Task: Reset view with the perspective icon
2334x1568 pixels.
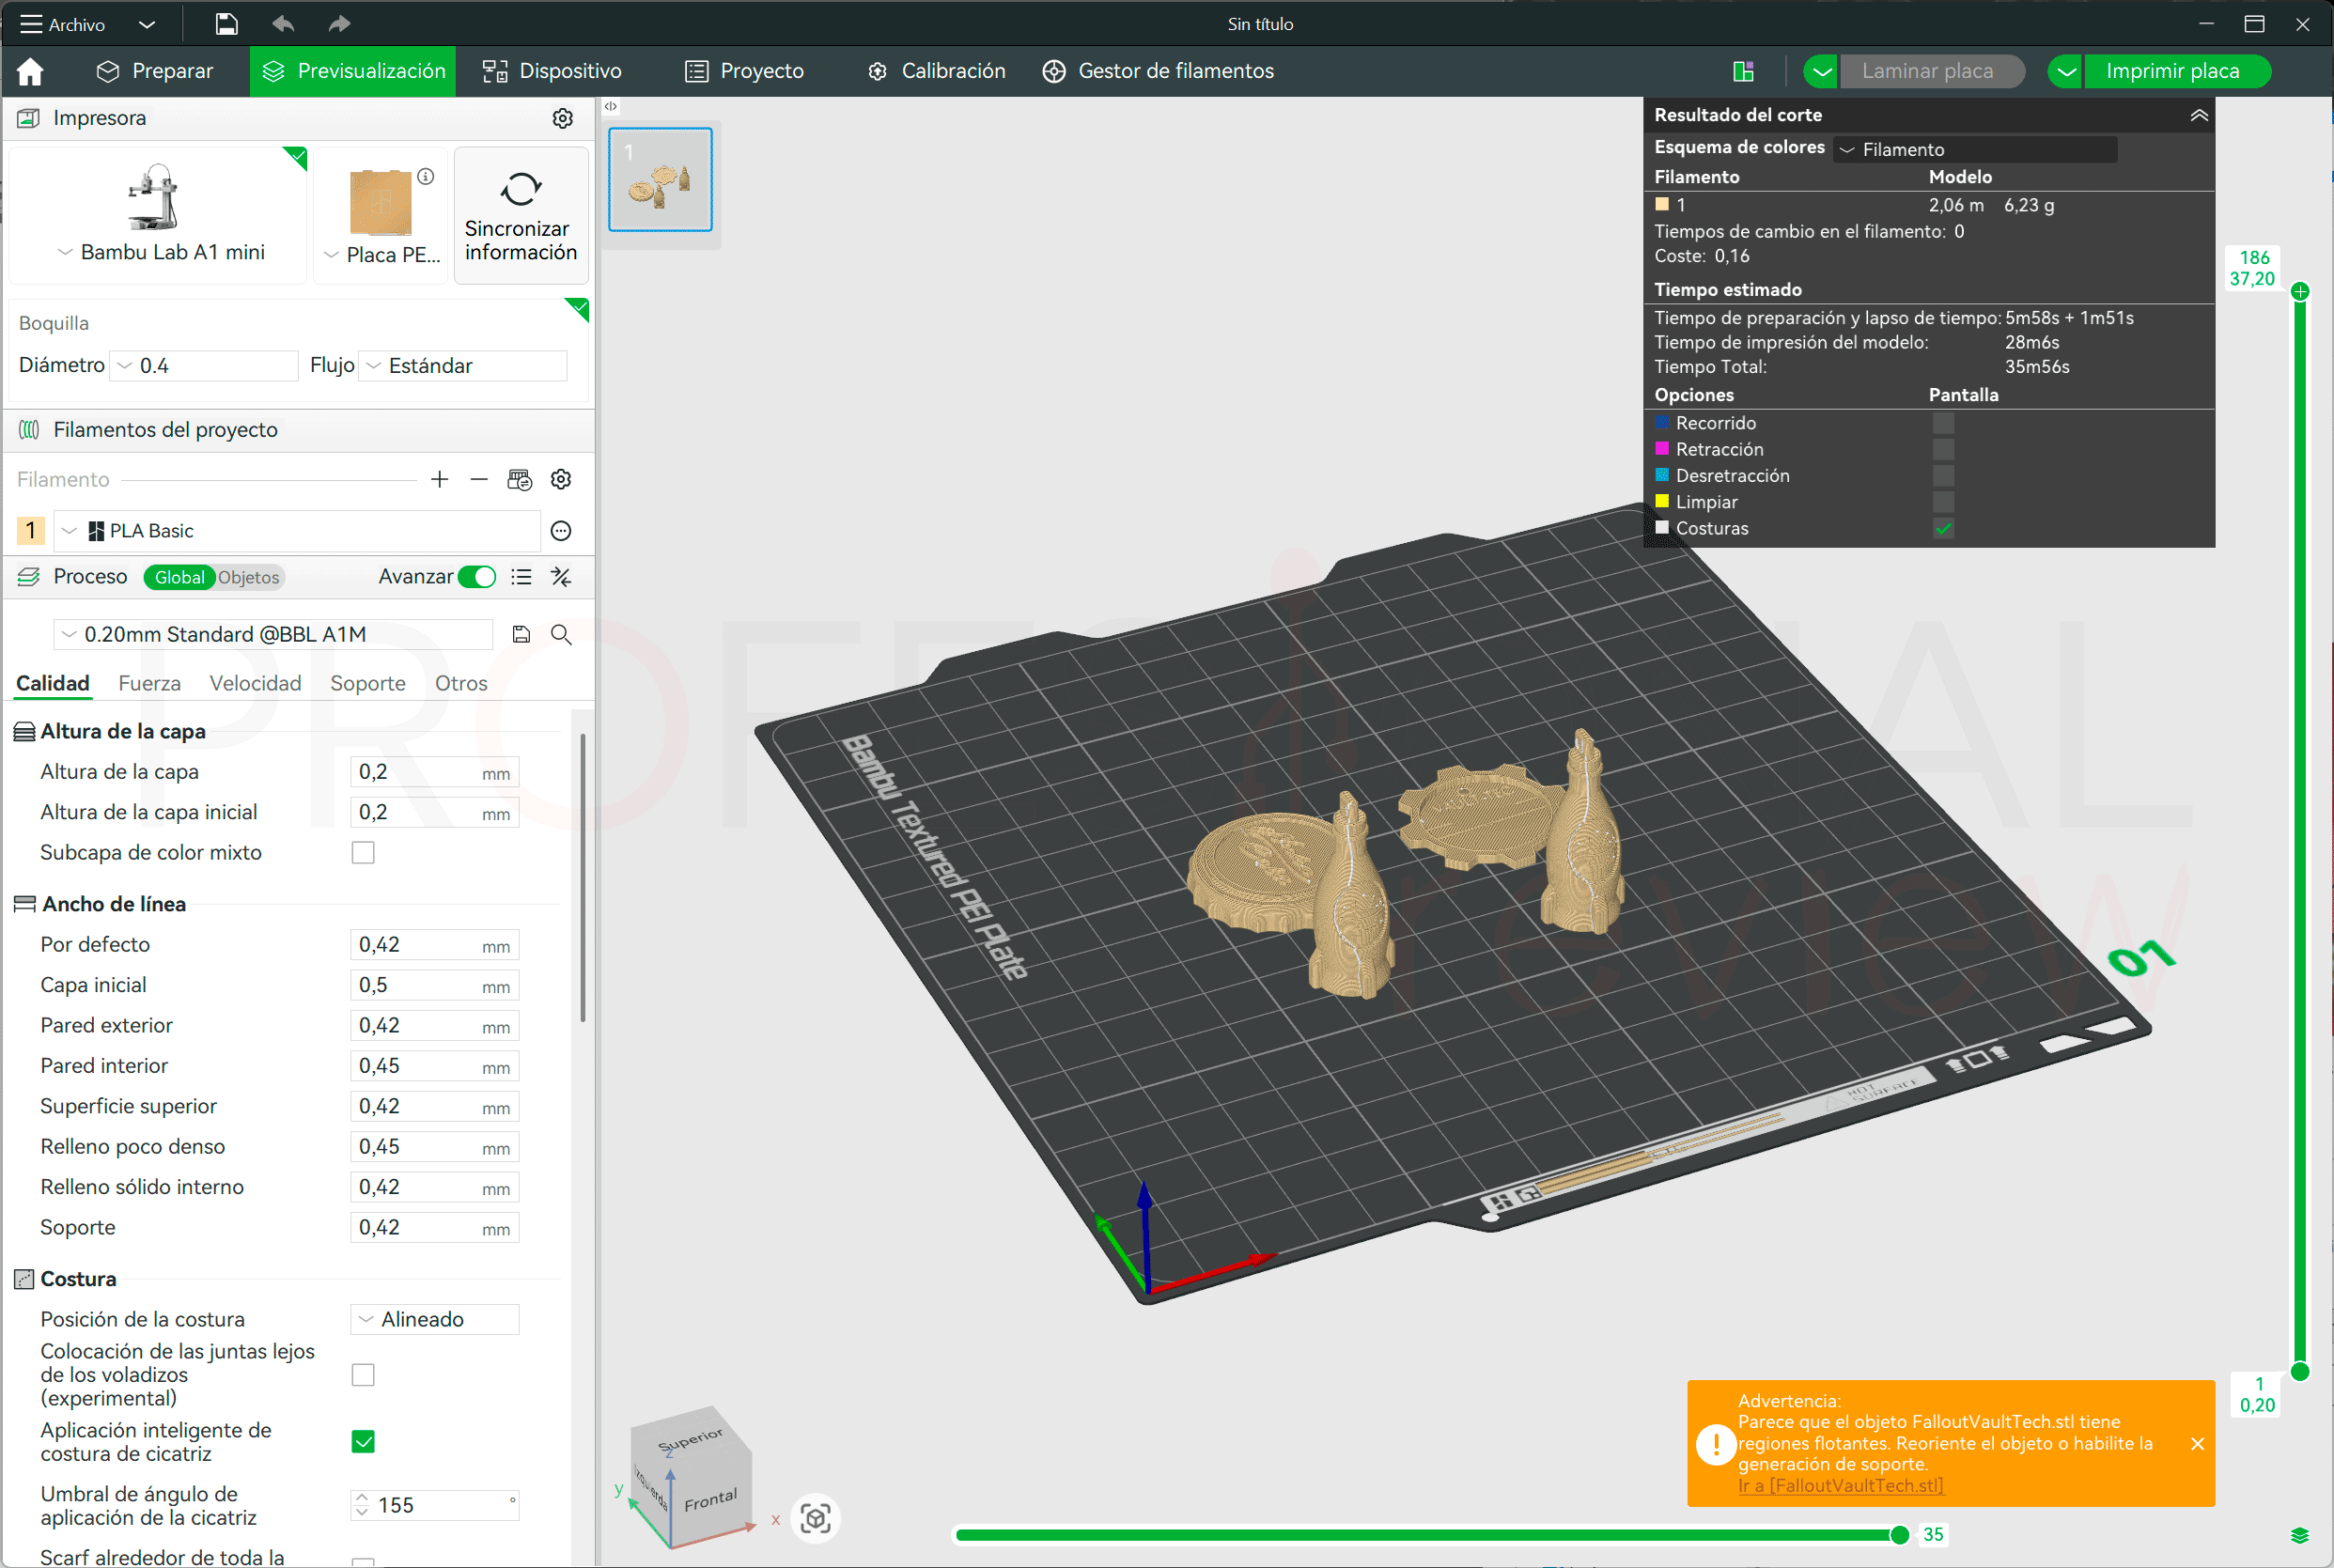Action: click(816, 1519)
